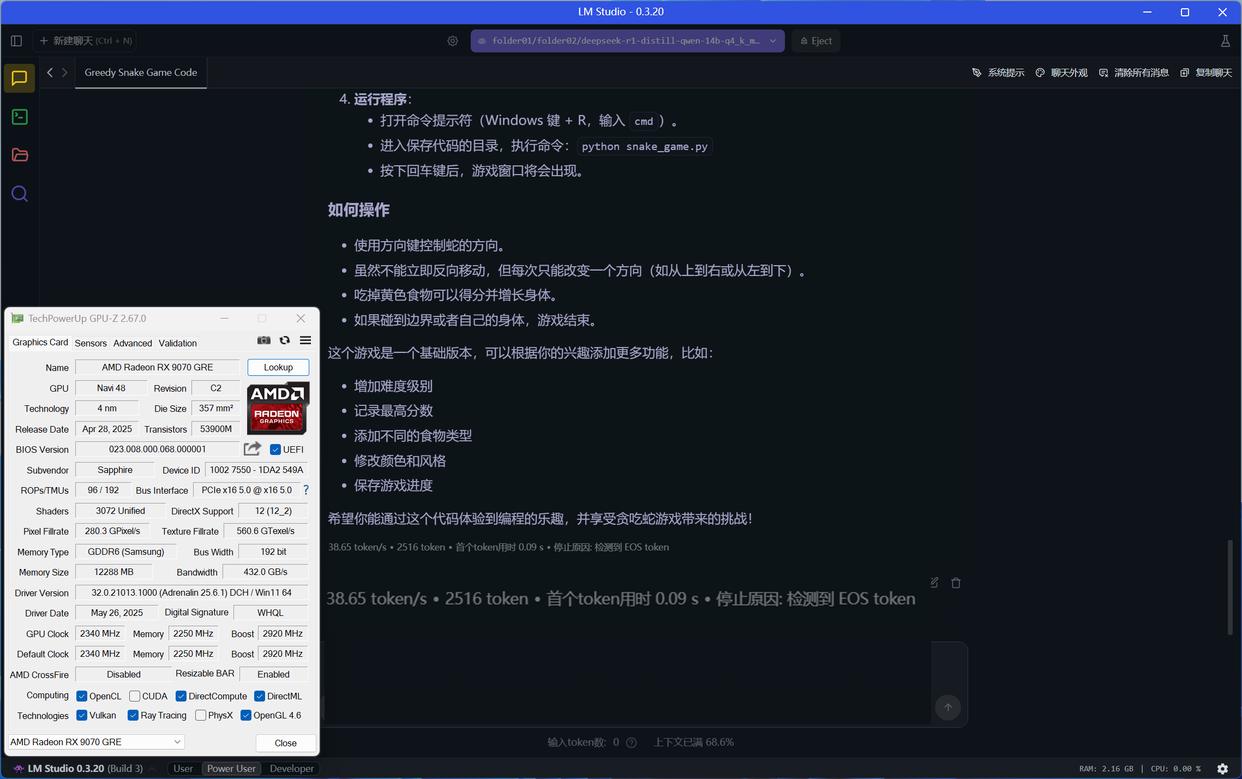Image resolution: width=1242 pixels, height=779 pixels.
Task: Go forward with the right arrow
Action: point(65,72)
